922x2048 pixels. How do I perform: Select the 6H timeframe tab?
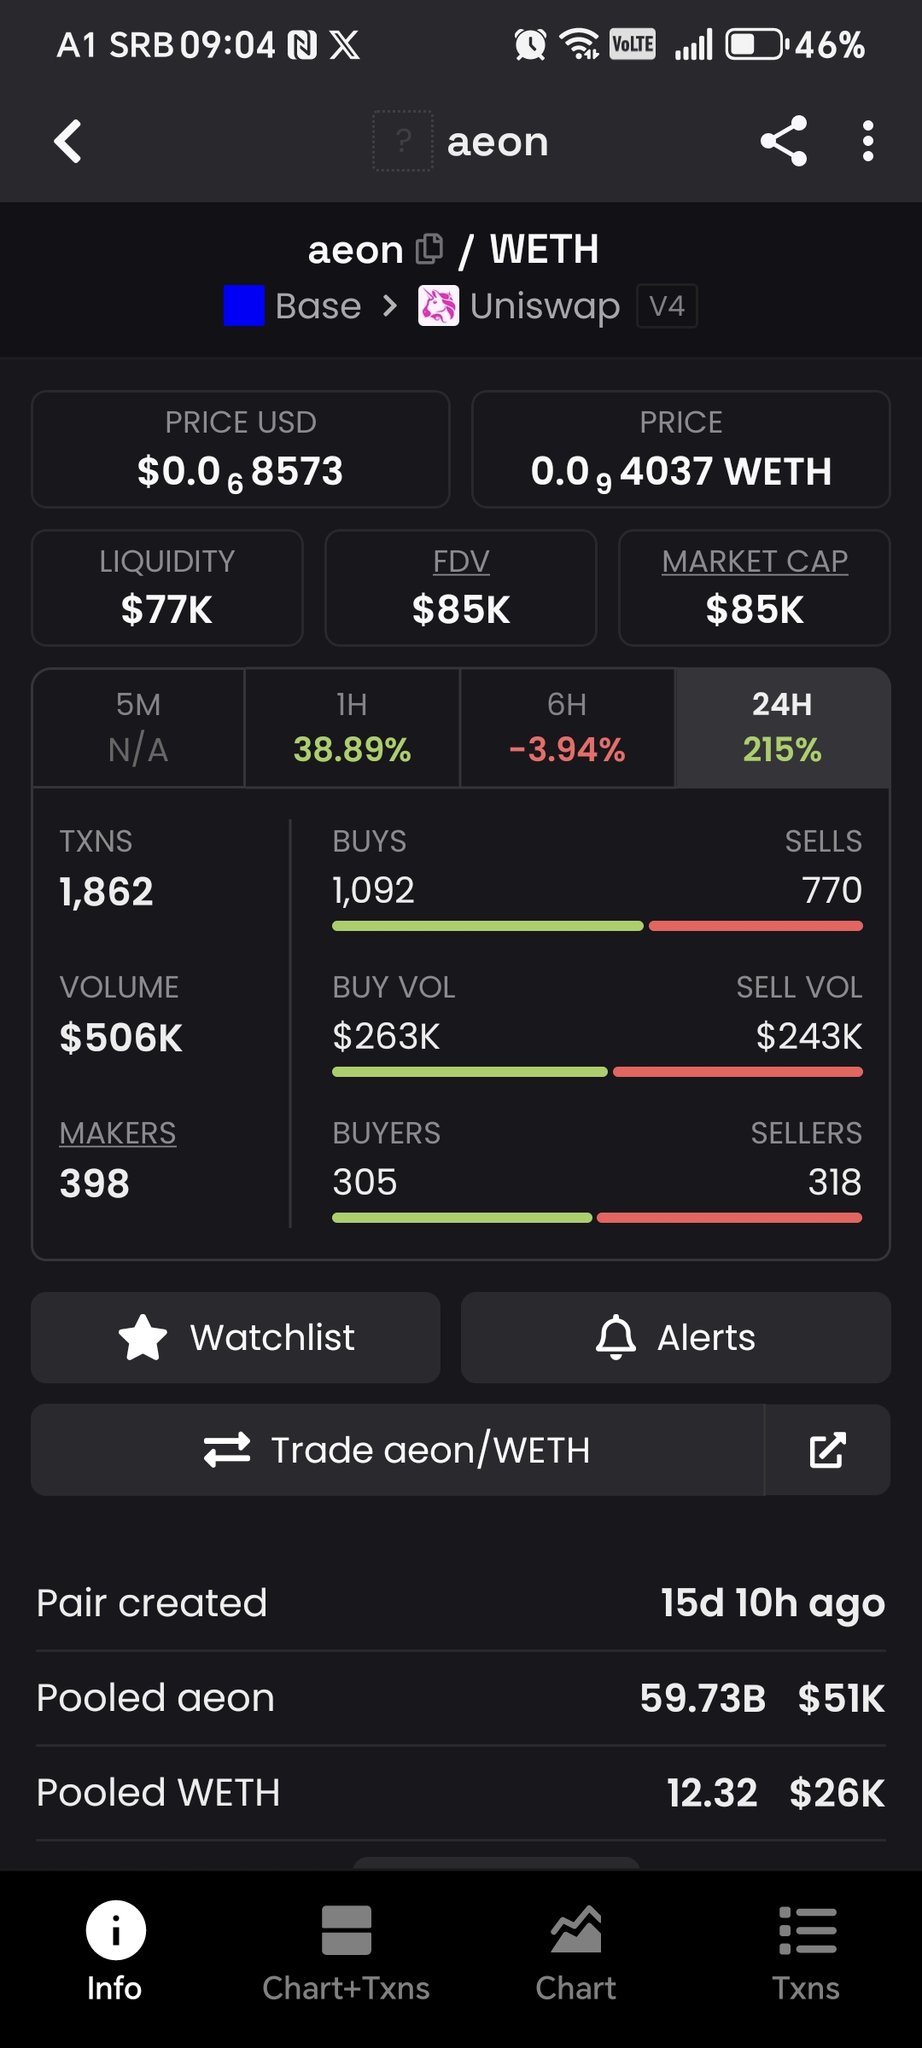567,727
